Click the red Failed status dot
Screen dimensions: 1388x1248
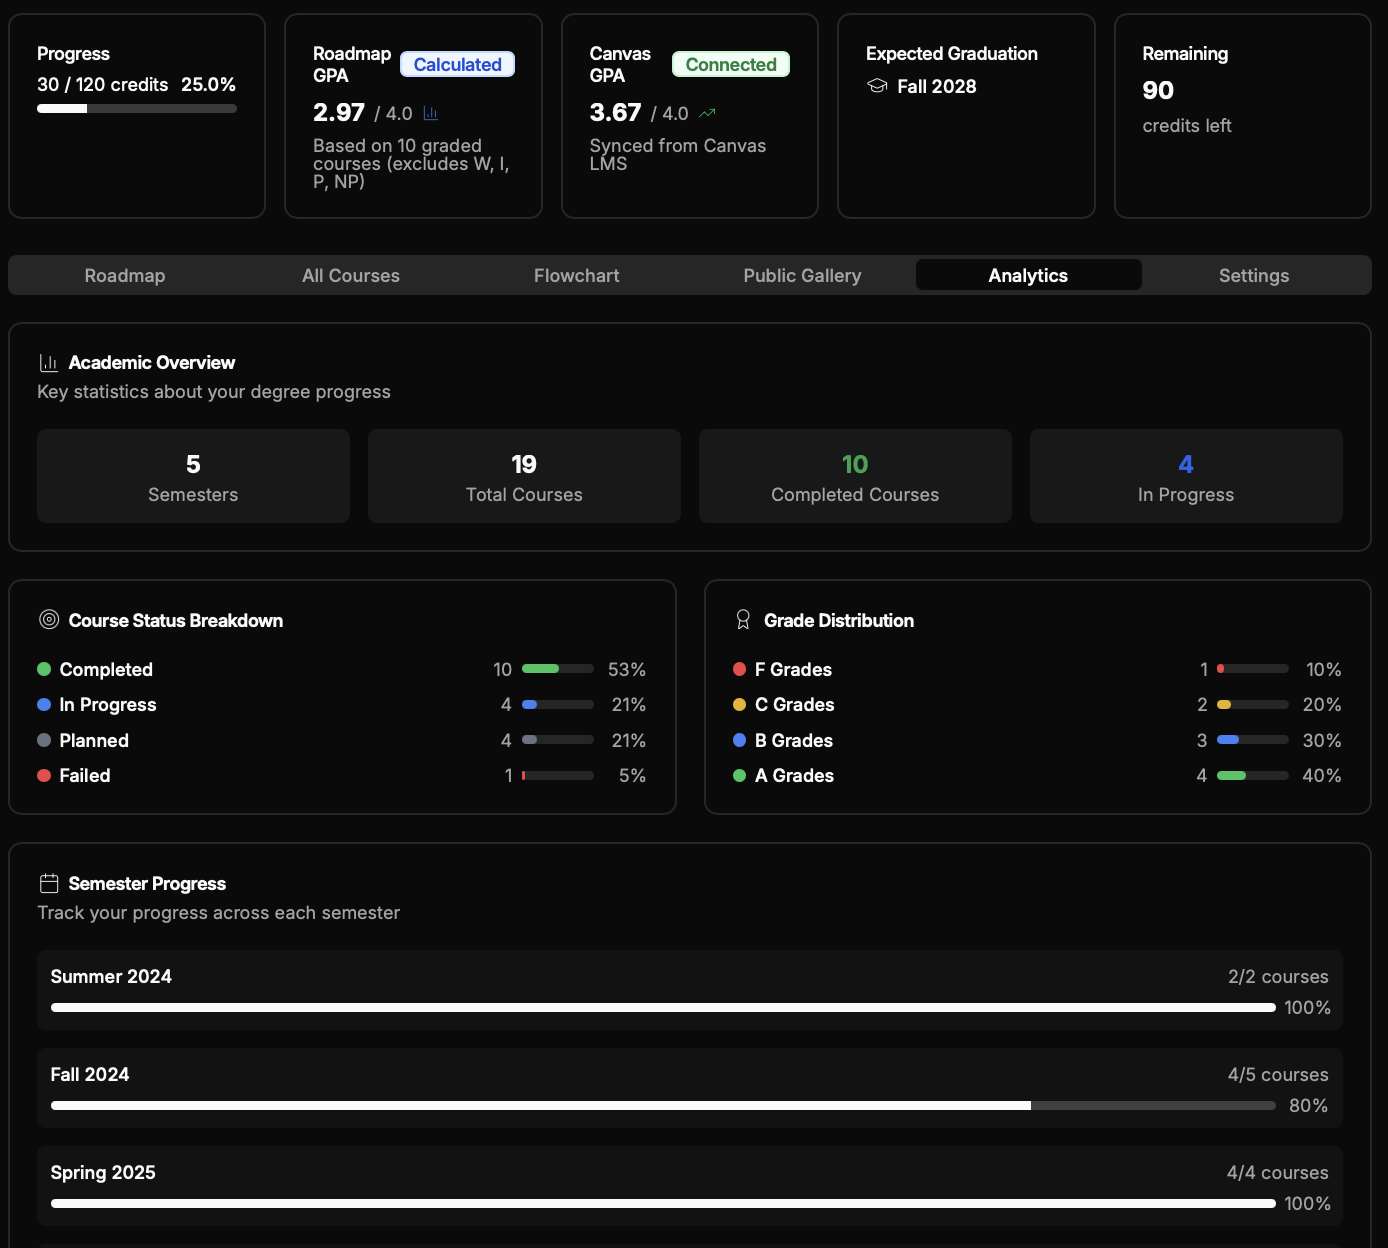pyautogui.click(x=44, y=775)
